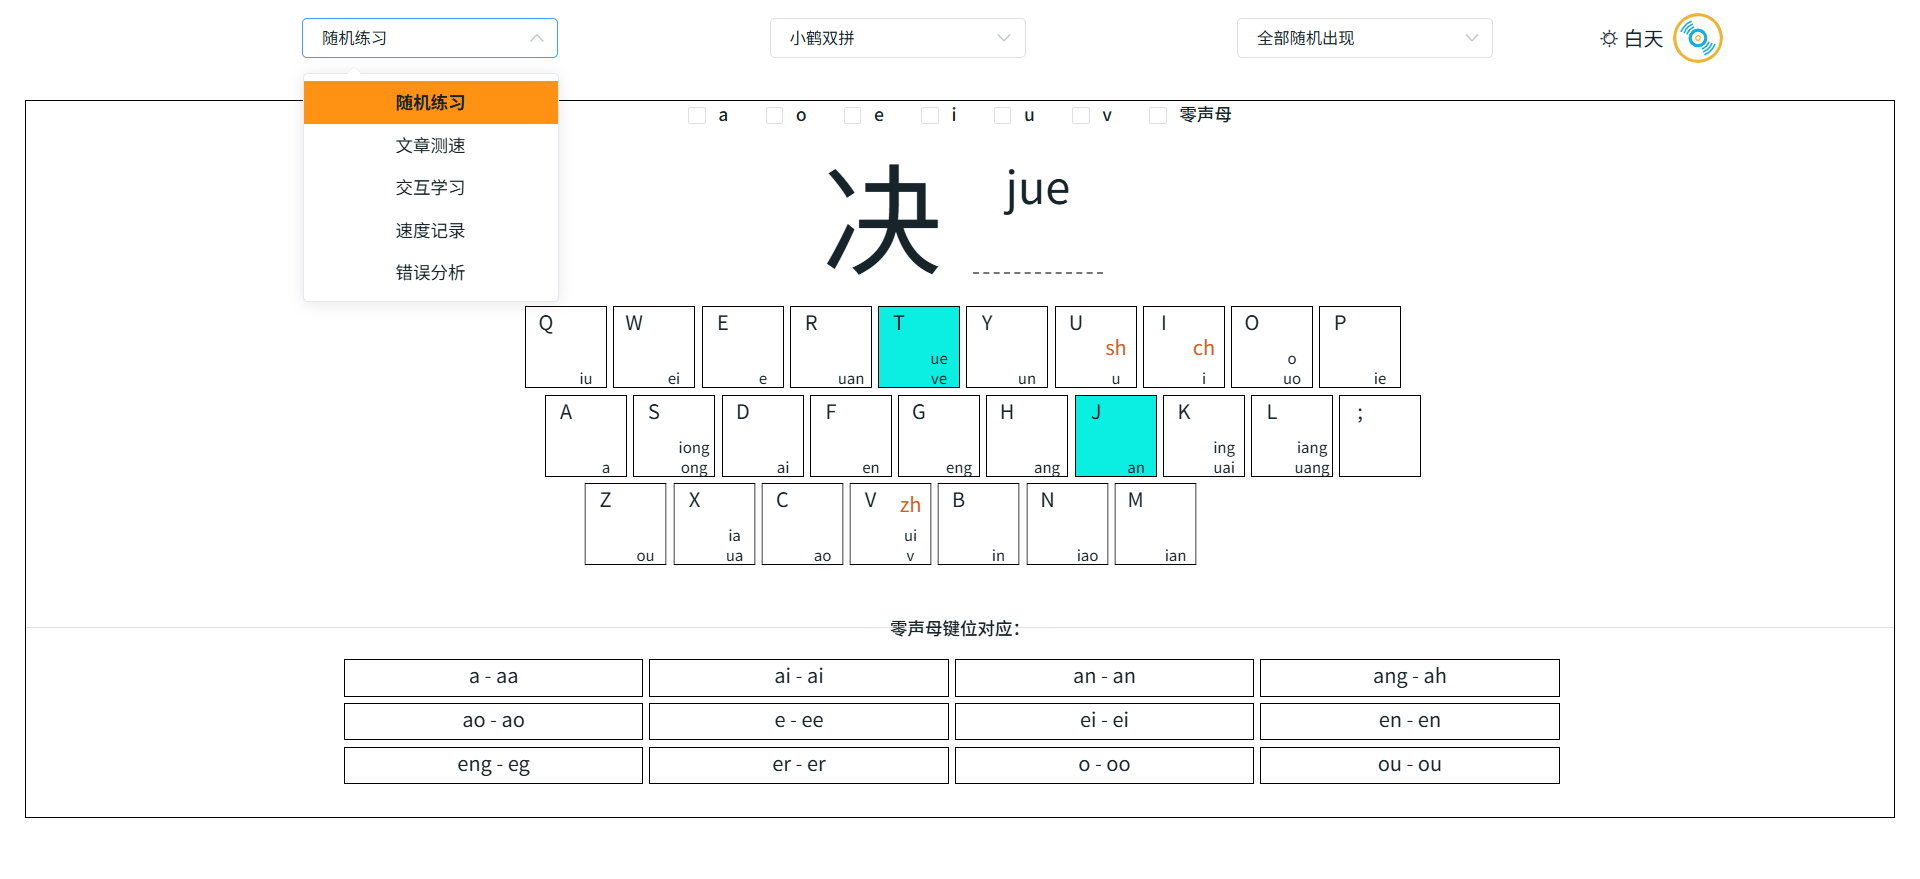Click the D key (ai)
Viewport: 1920px width, 879px height.
(763, 436)
